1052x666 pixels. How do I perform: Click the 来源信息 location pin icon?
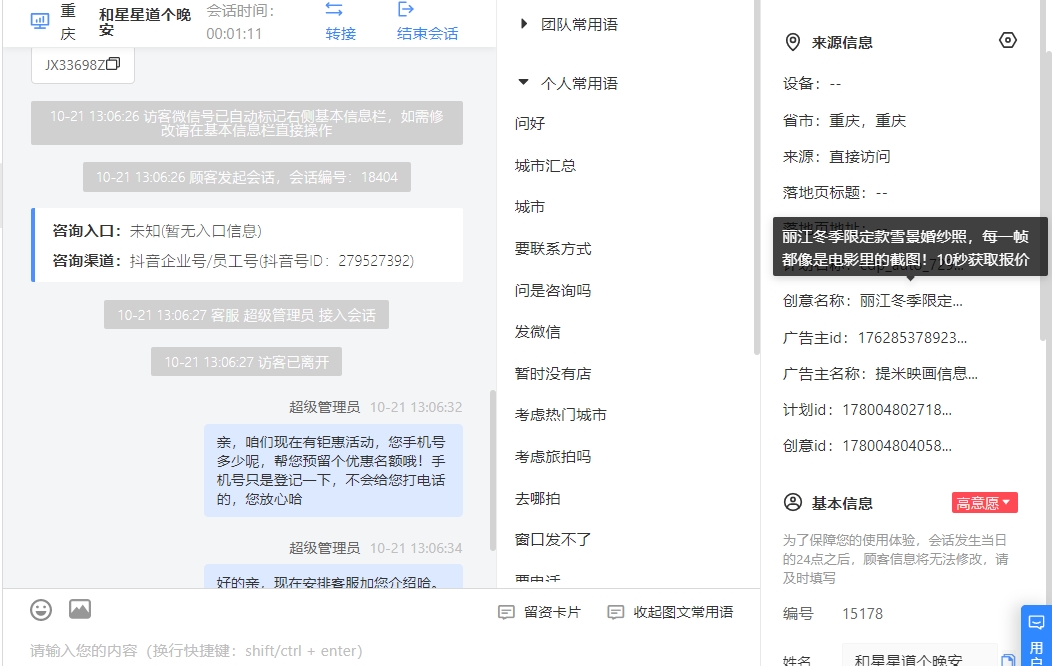click(x=792, y=42)
